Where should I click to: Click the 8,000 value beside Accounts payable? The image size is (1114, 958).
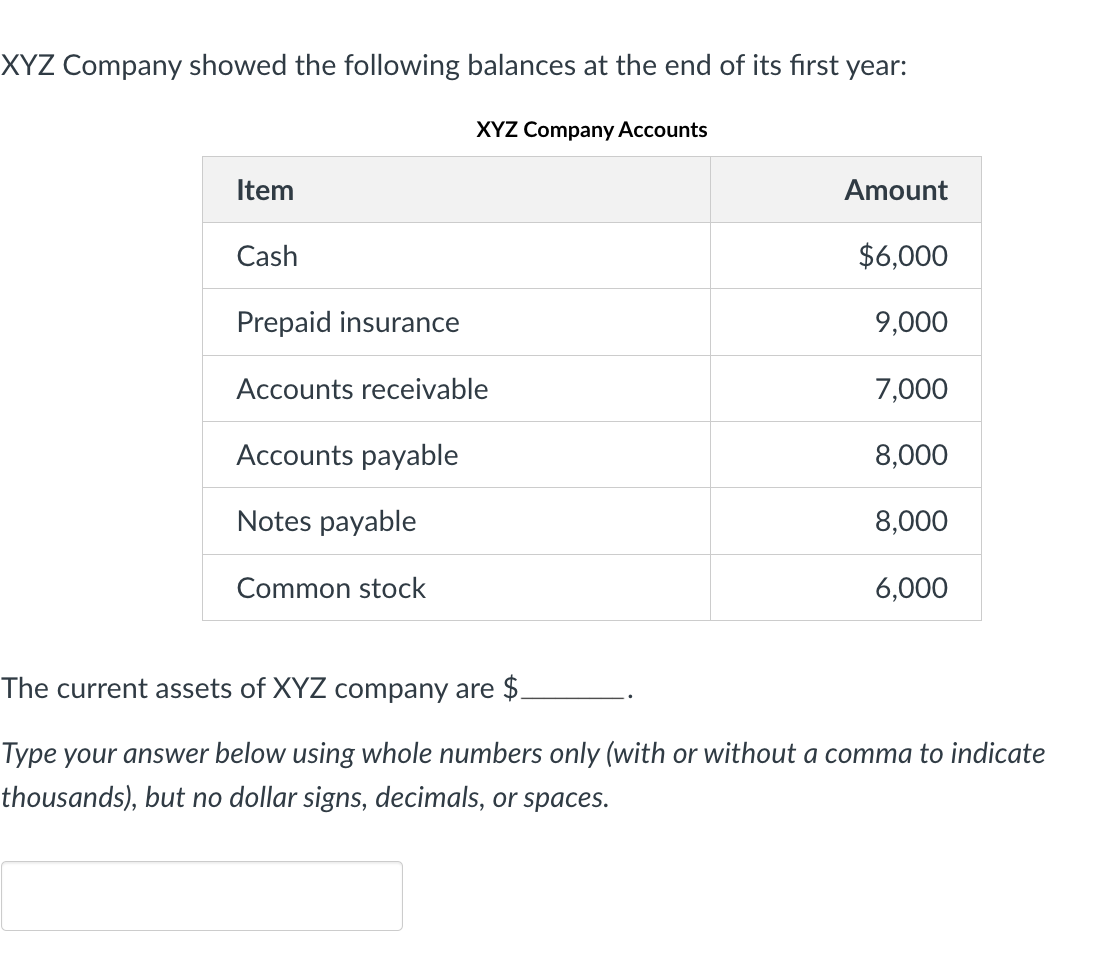[912, 455]
